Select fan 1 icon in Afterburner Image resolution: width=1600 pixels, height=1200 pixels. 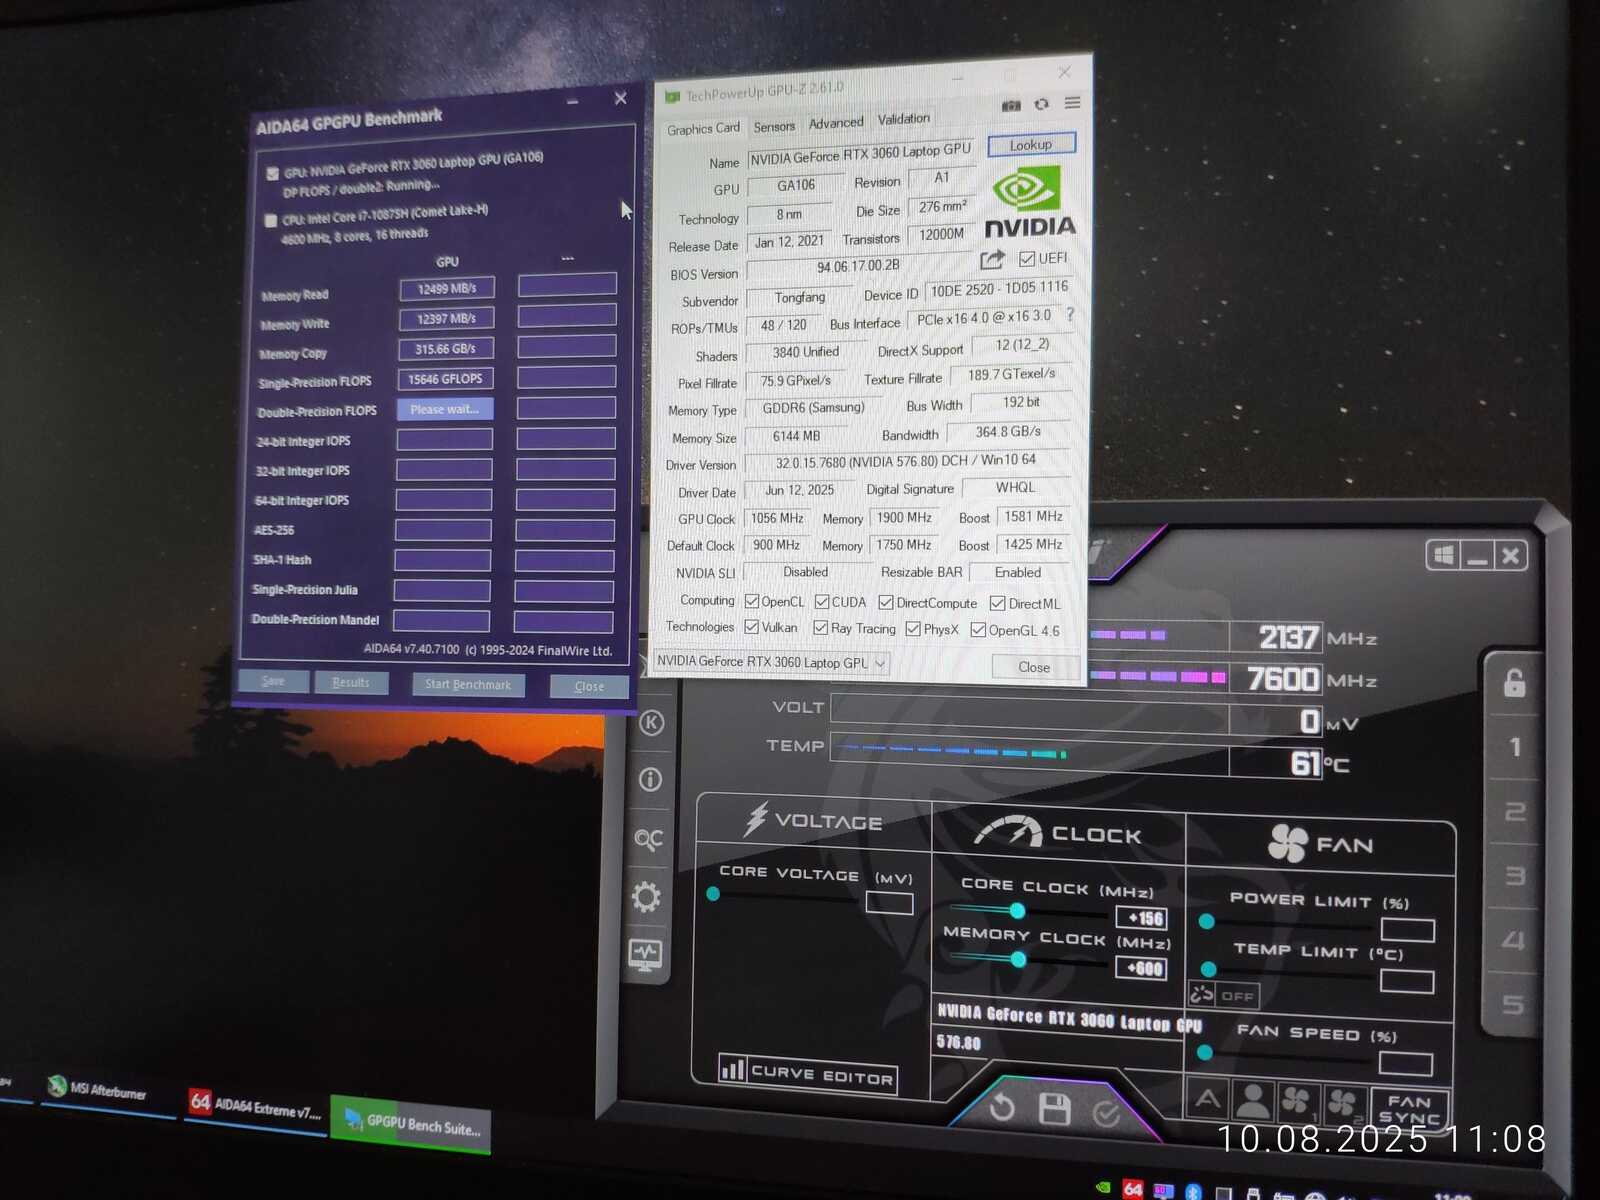click(1298, 1102)
